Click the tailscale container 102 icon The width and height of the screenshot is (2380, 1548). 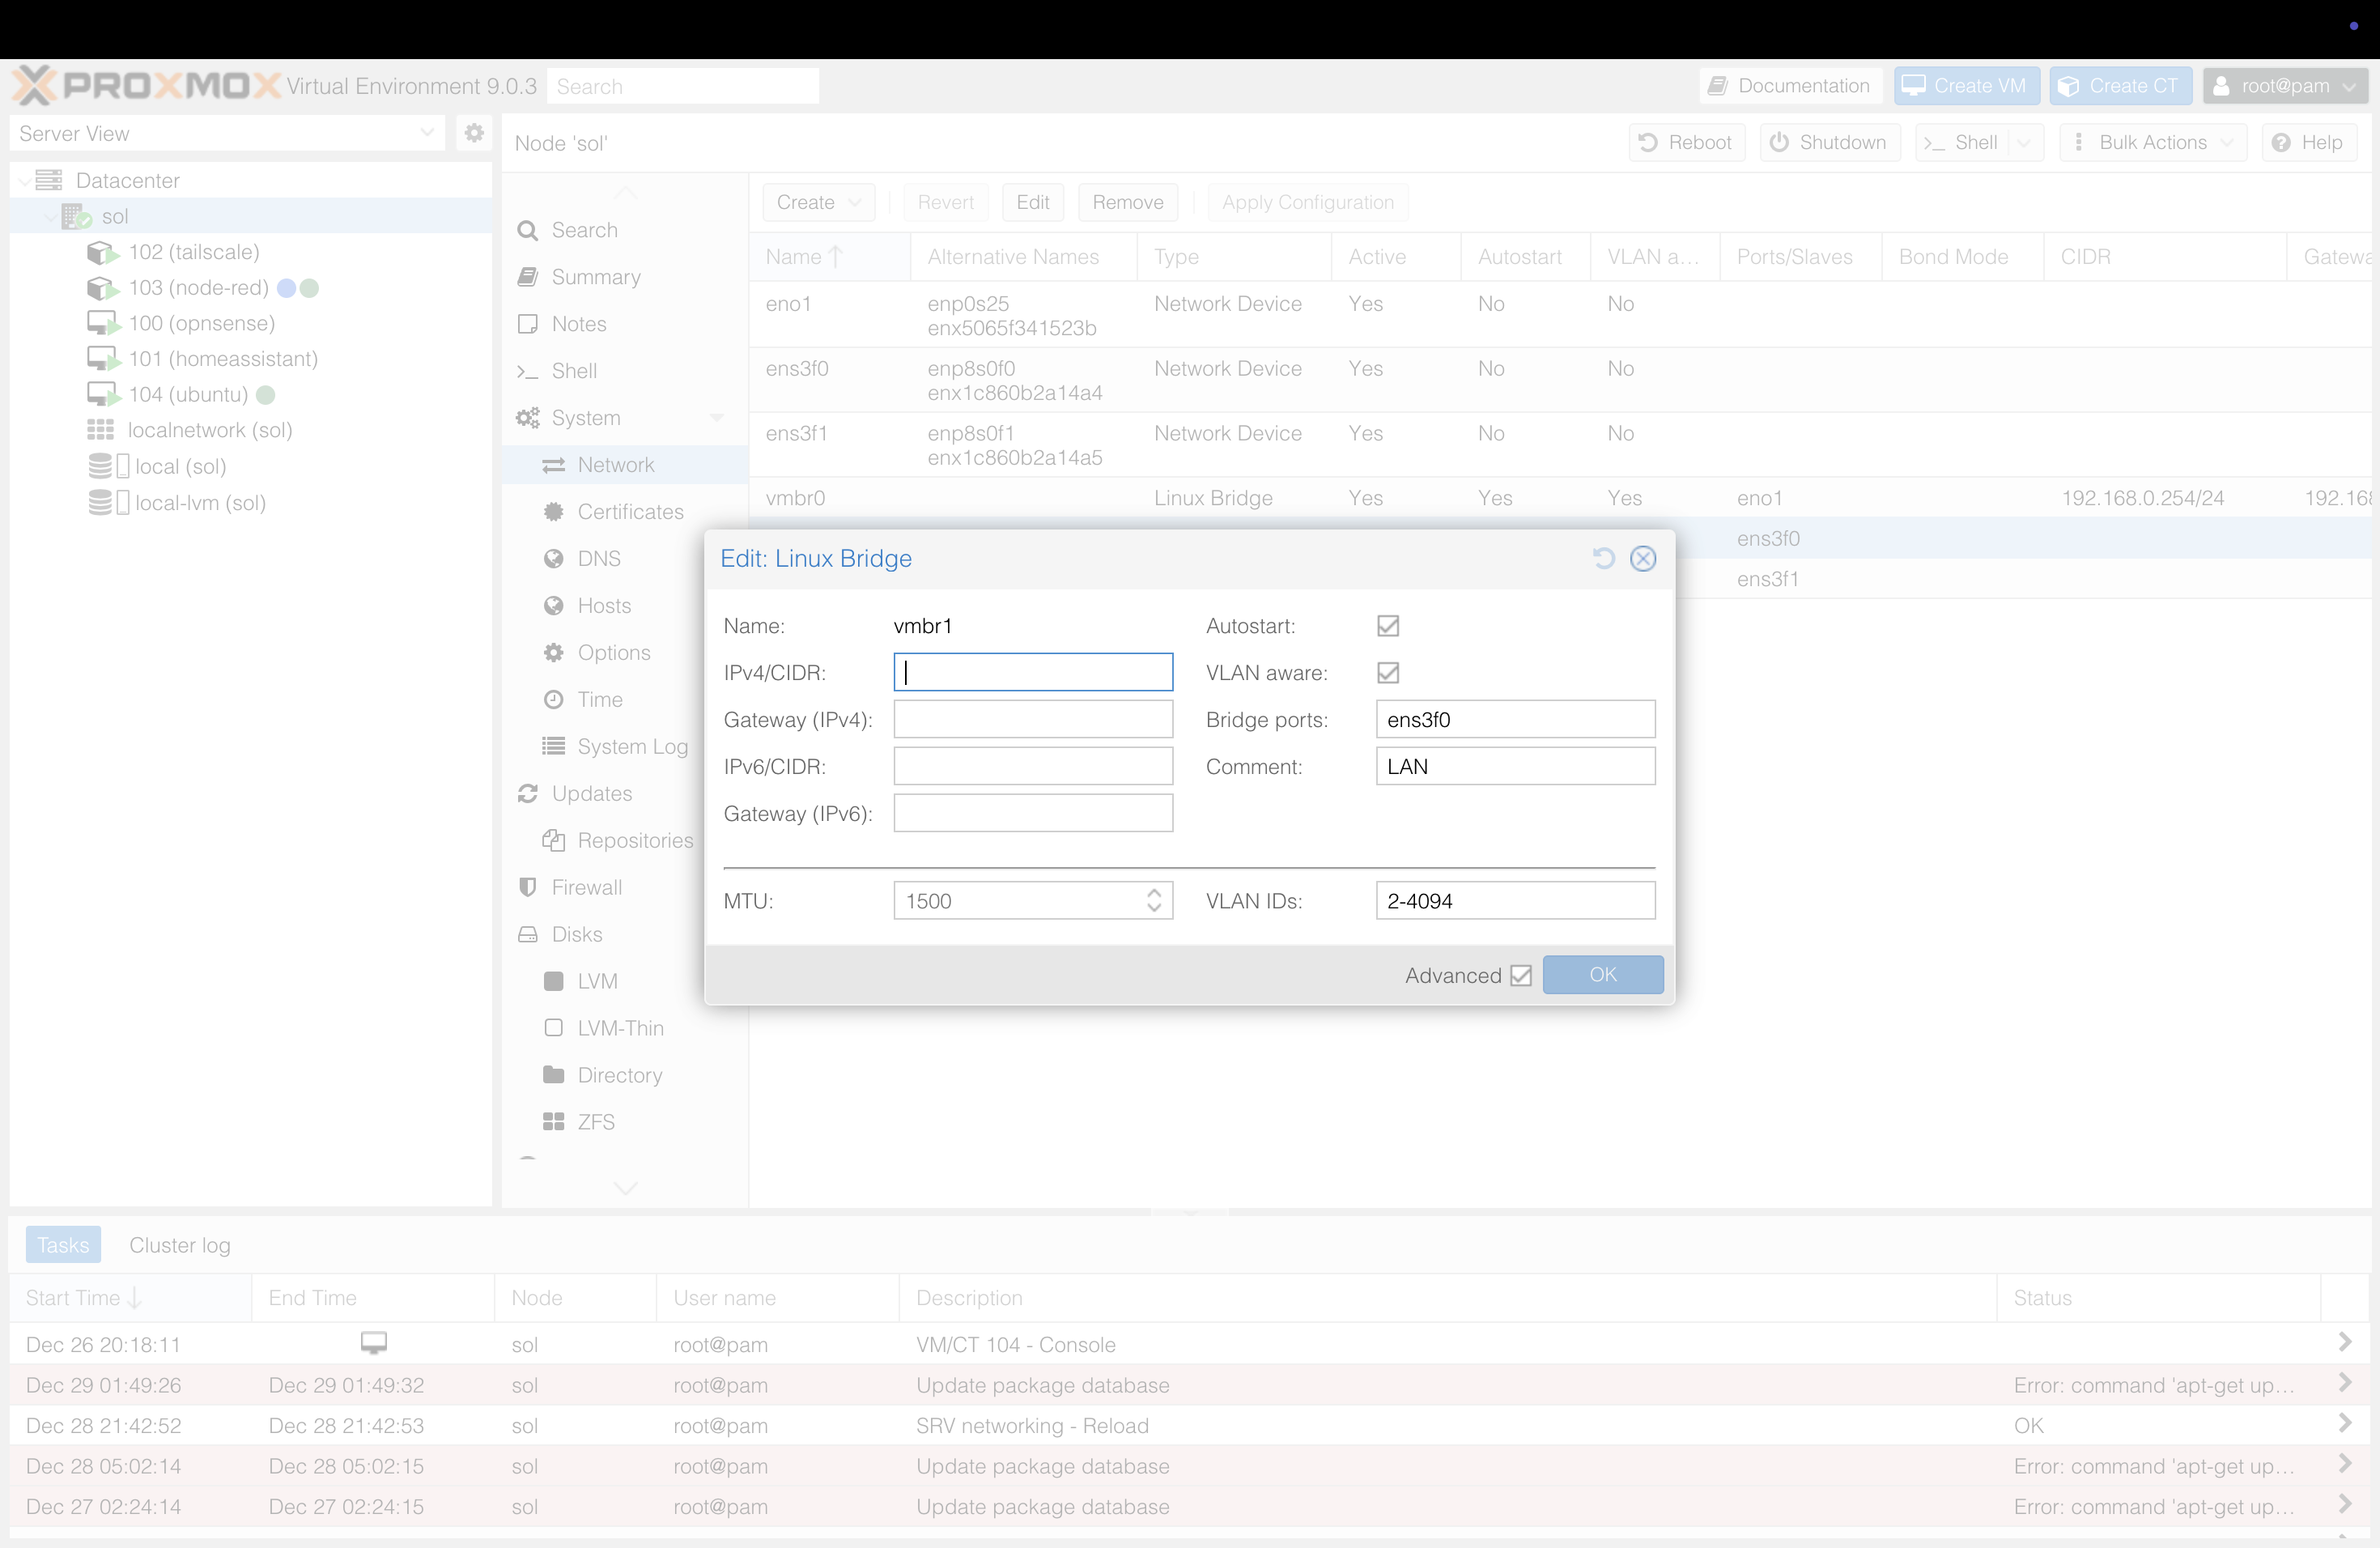click(102, 252)
